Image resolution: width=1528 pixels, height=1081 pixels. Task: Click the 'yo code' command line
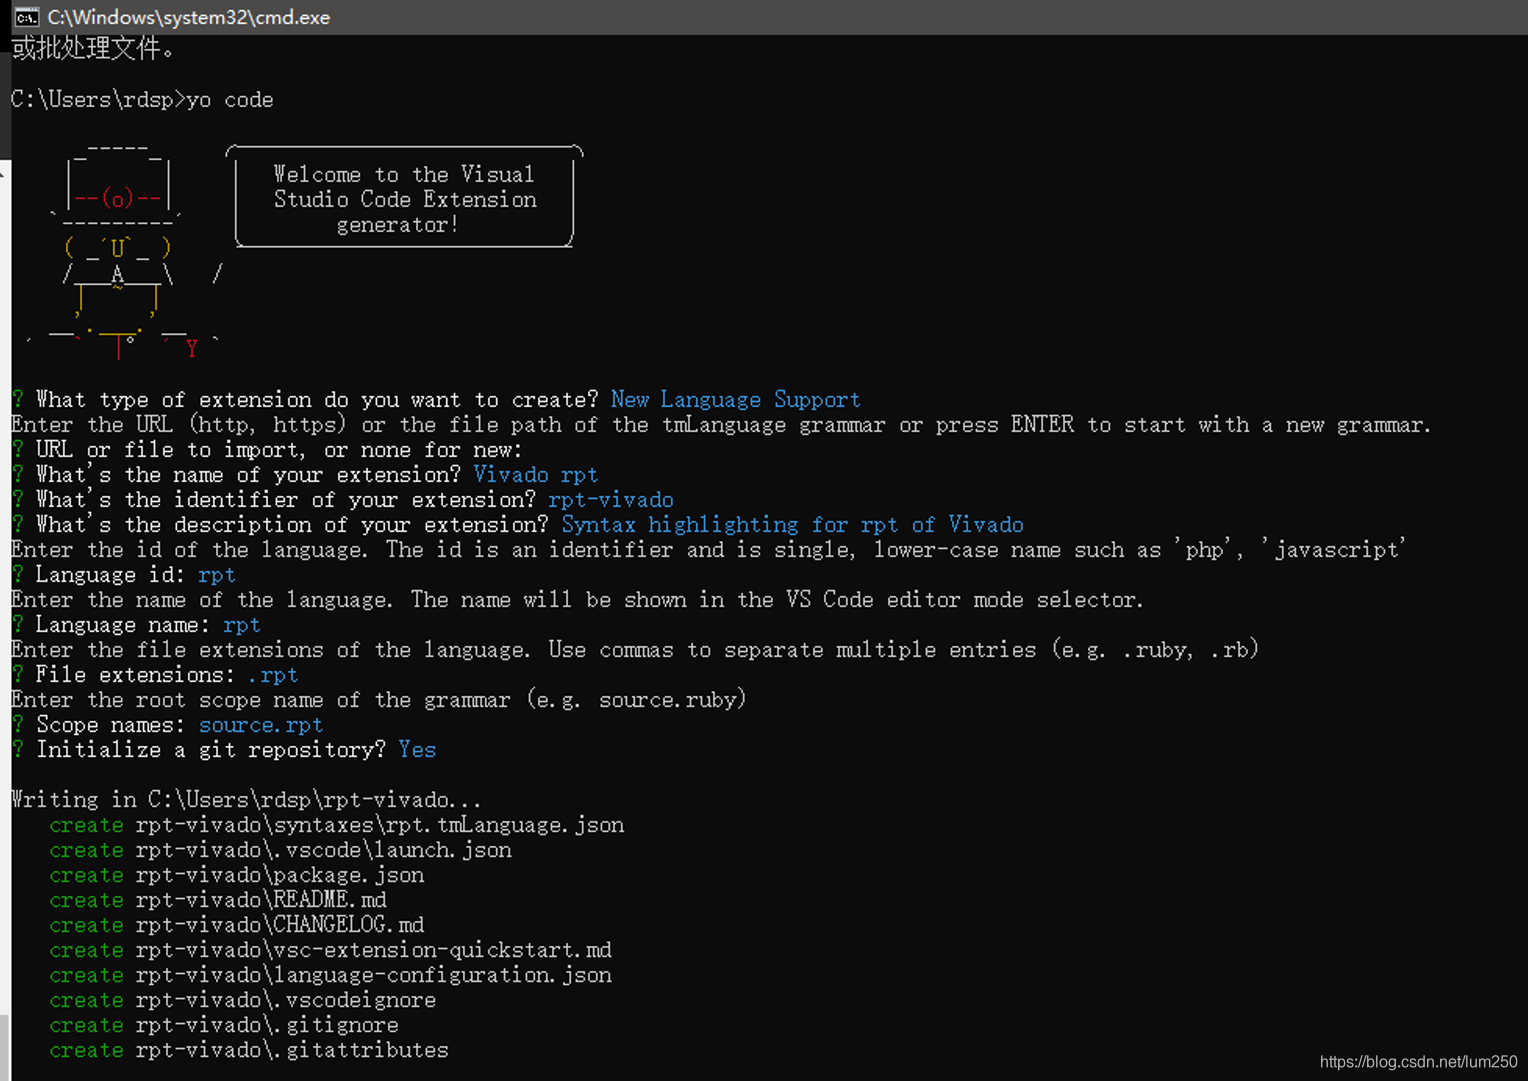click(142, 100)
